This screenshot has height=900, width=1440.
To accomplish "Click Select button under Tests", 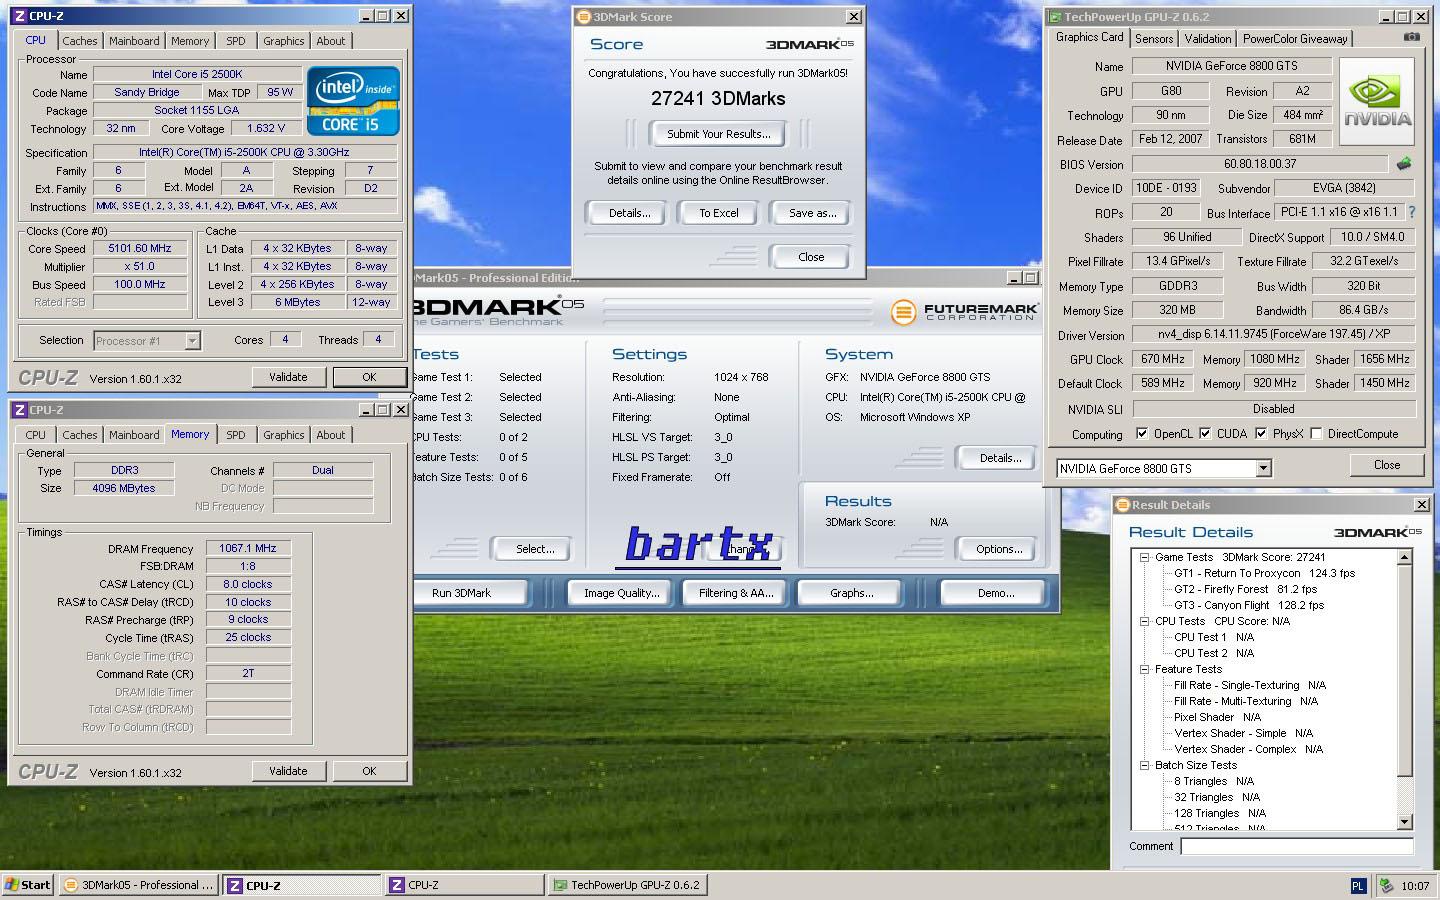I will 535,549.
